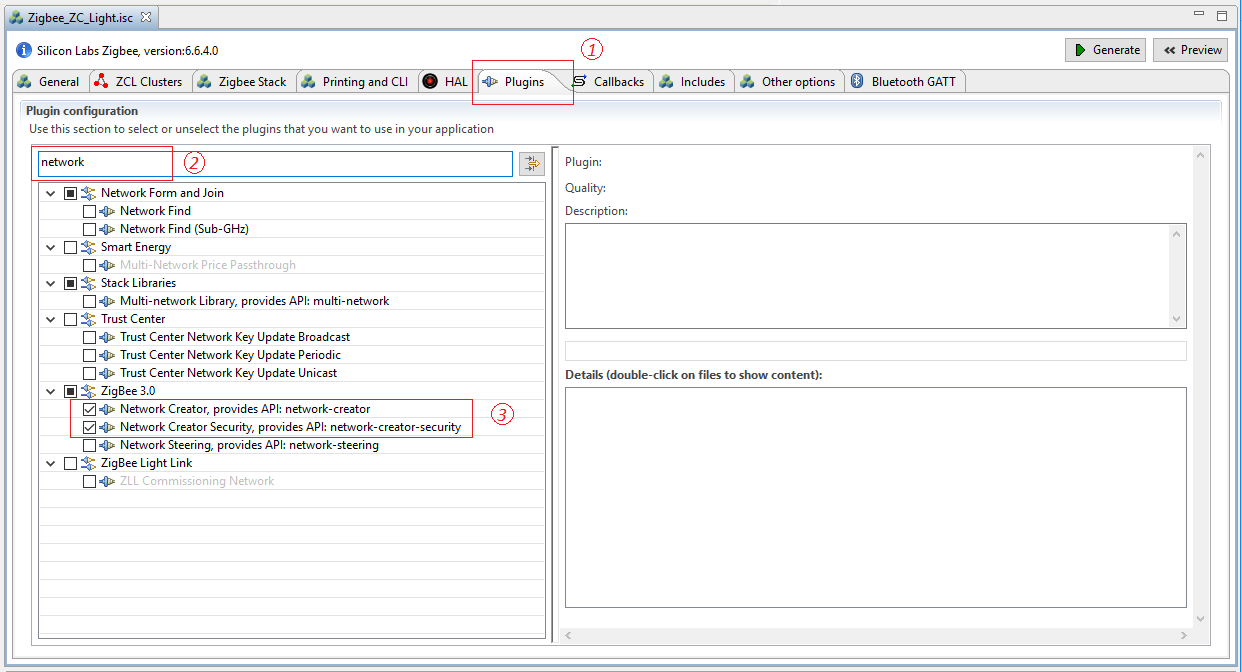Screen dimensions: 1242x672
Task: Click the Preview button
Action: click(1190, 50)
